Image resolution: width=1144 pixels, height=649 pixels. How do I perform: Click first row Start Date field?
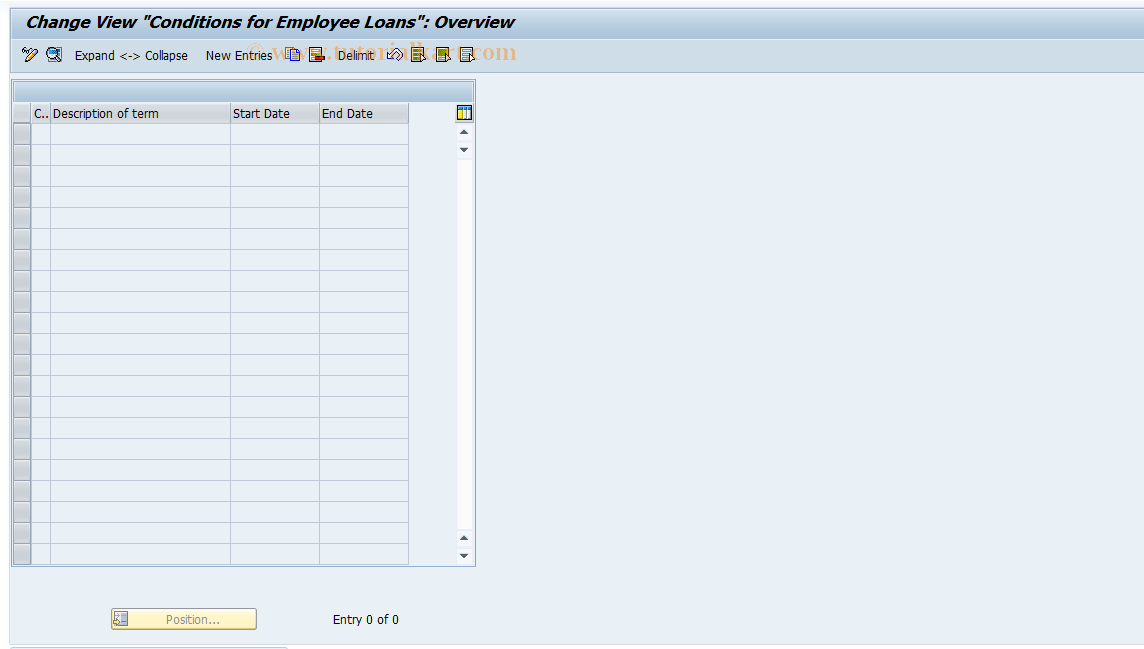click(x=275, y=134)
